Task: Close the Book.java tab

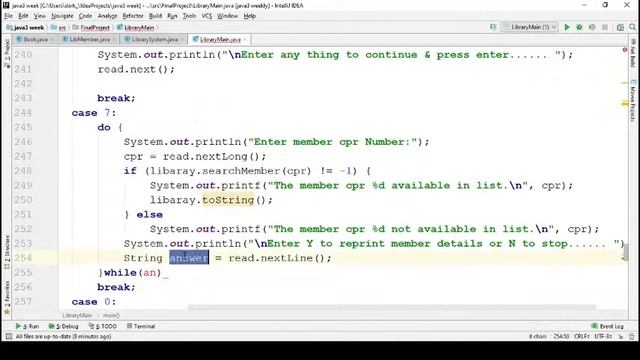Action: point(52,40)
